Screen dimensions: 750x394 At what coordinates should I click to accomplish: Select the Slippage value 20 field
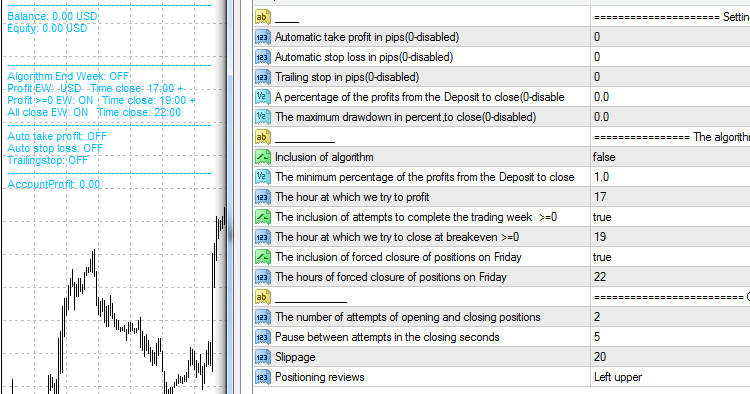tap(670, 357)
